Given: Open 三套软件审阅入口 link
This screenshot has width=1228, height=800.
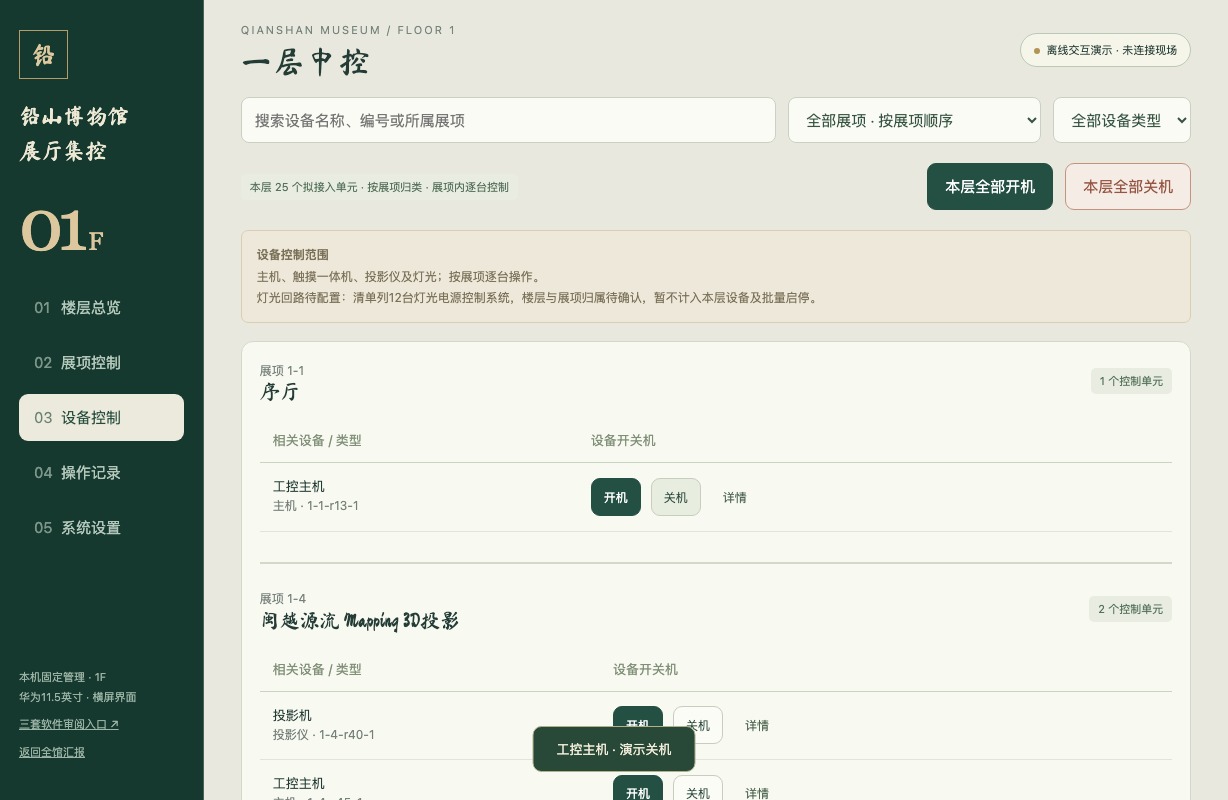Looking at the screenshot, I should click(x=69, y=724).
